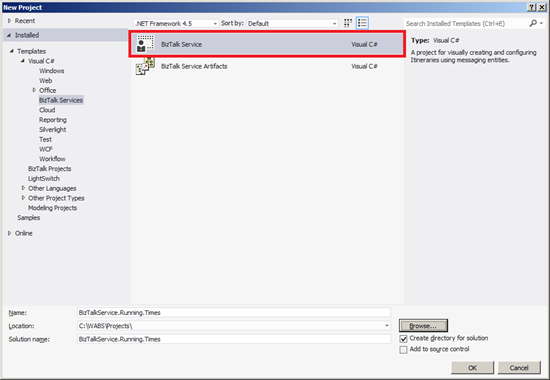The height and width of the screenshot is (380, 550).
Task: Select the WCF category
Action: [46, 149]
